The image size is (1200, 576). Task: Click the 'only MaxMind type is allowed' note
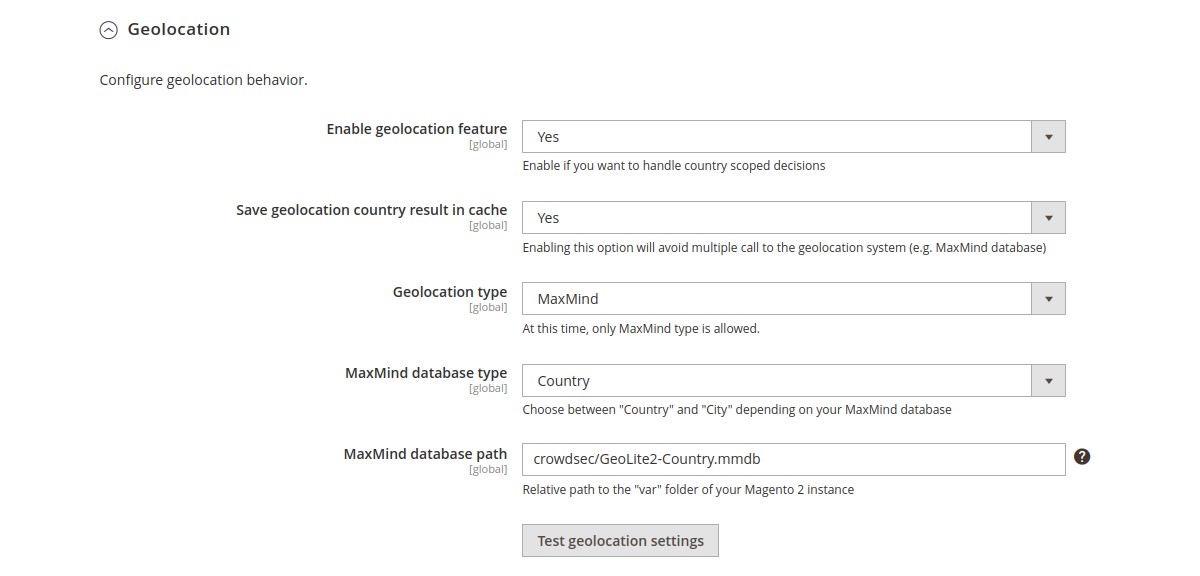641,328
